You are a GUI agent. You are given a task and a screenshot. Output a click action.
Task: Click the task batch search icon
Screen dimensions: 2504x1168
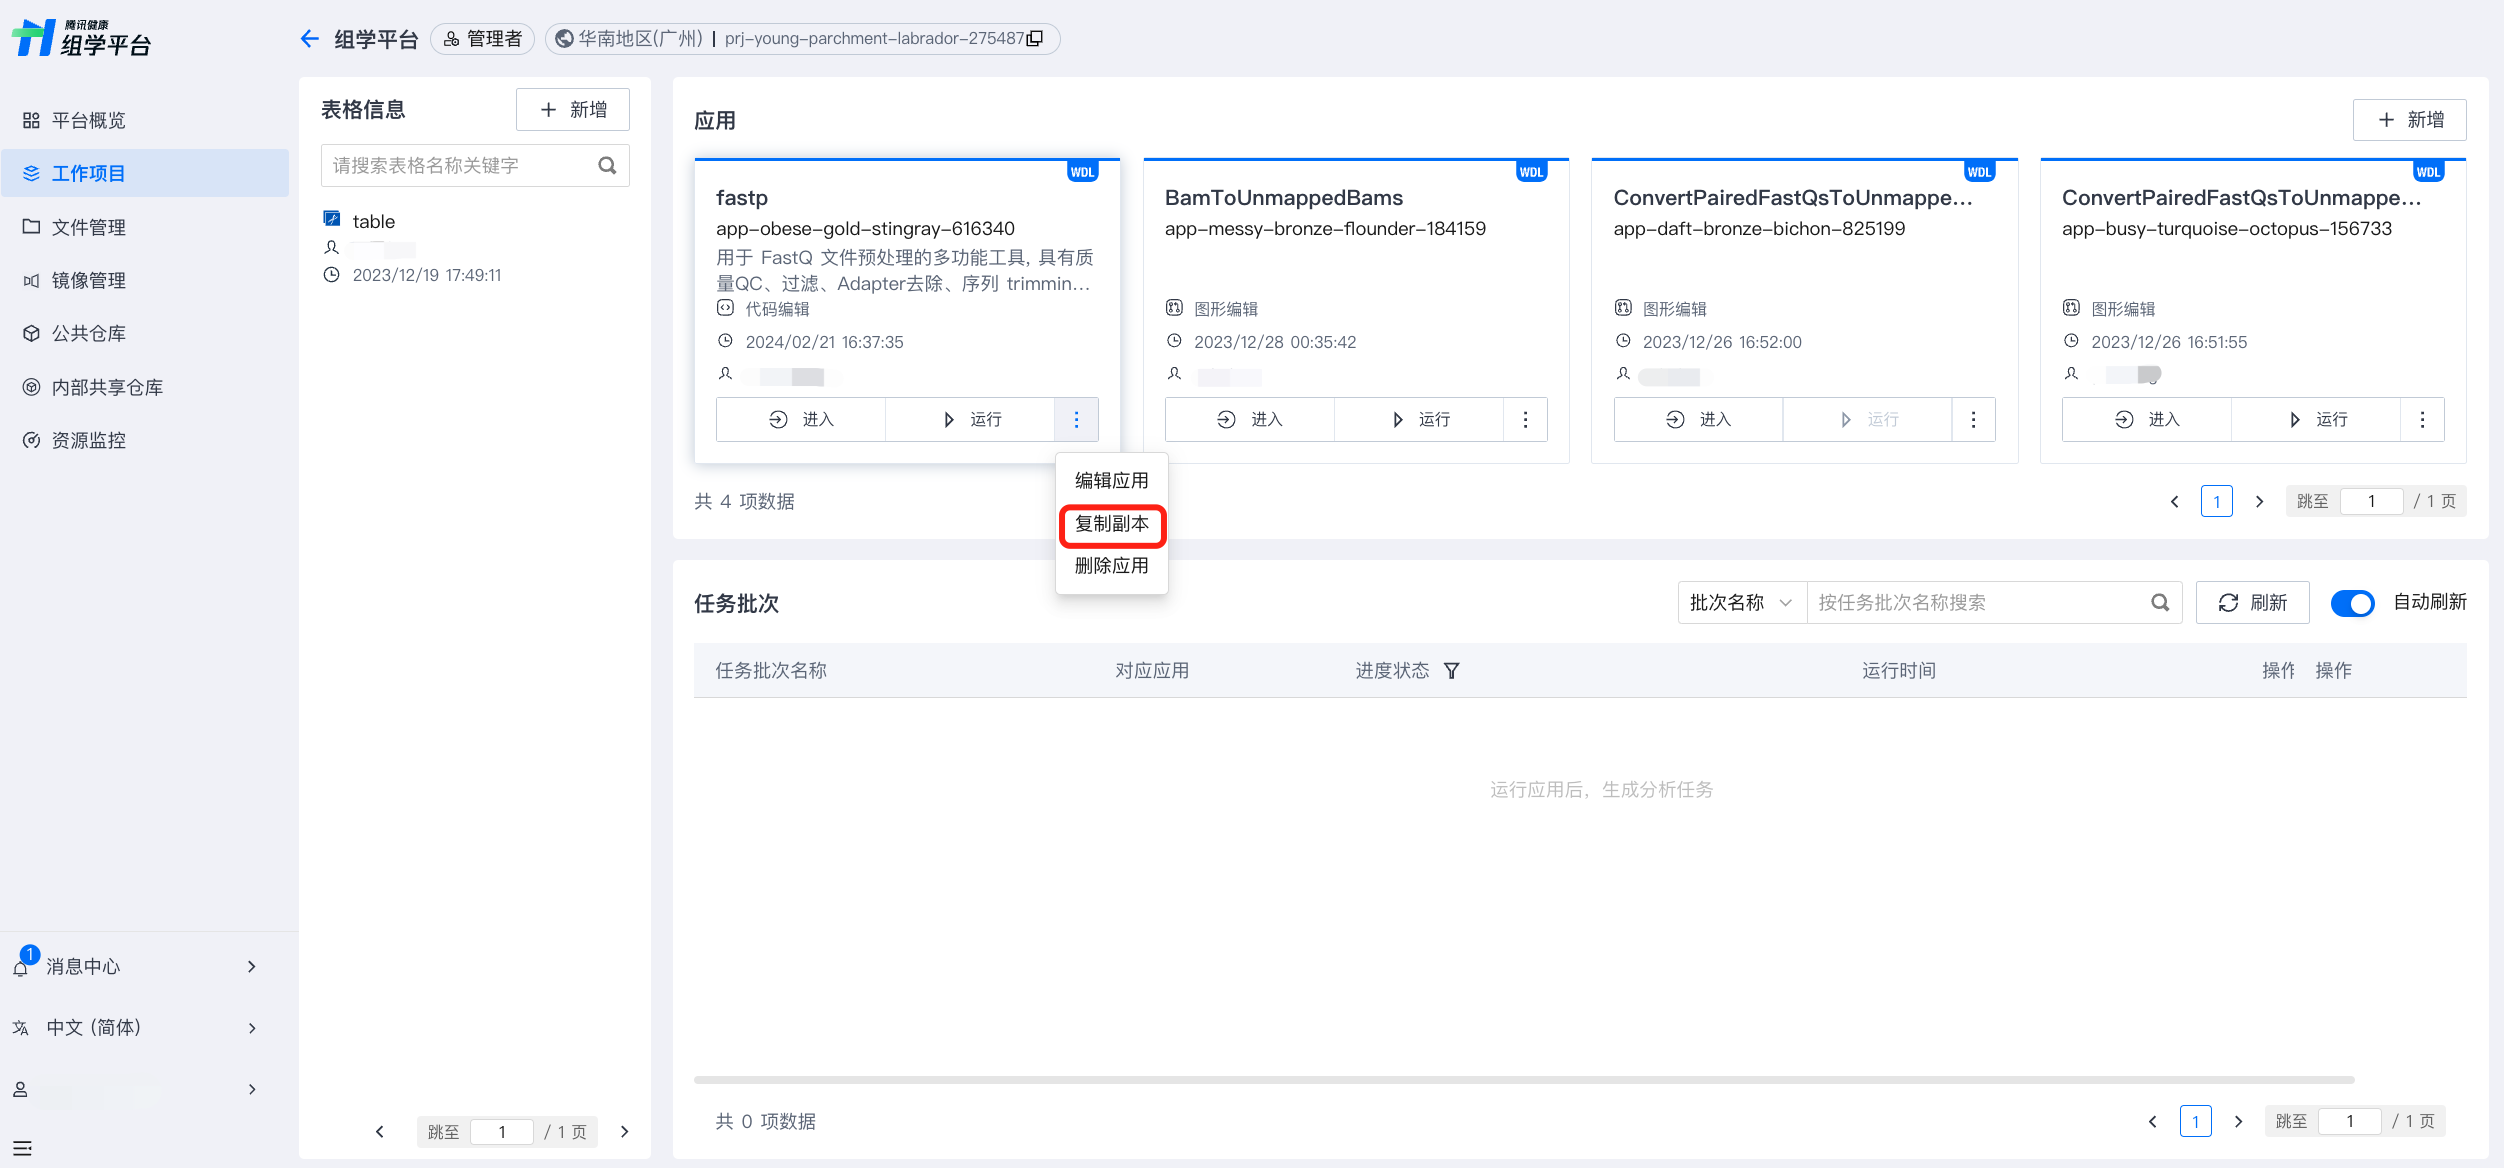2160,603
